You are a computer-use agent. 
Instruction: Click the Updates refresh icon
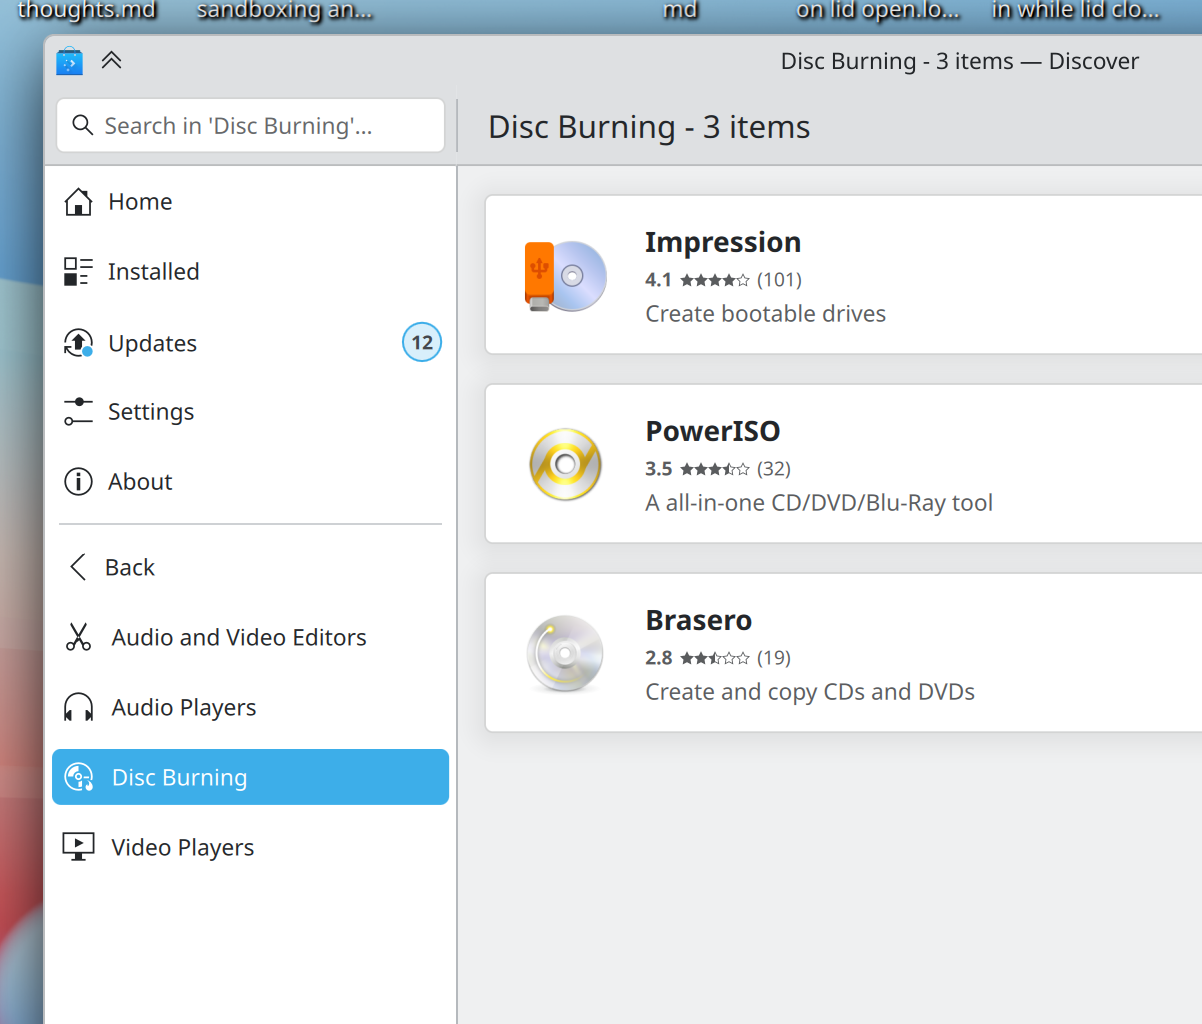tap(78, 342)
